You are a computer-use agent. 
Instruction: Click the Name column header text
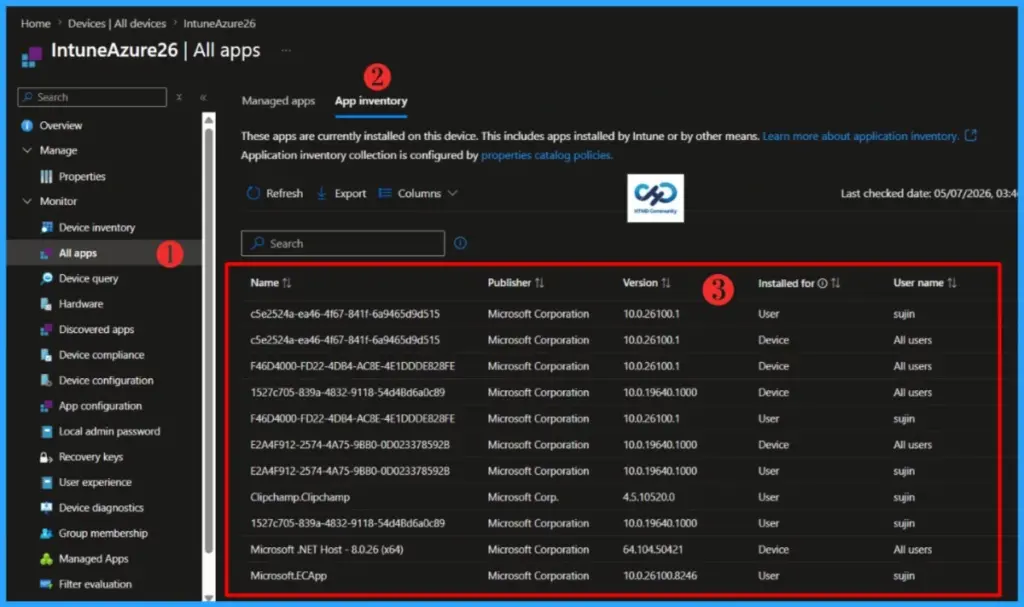pyautogui.click(x=264, y=283)
